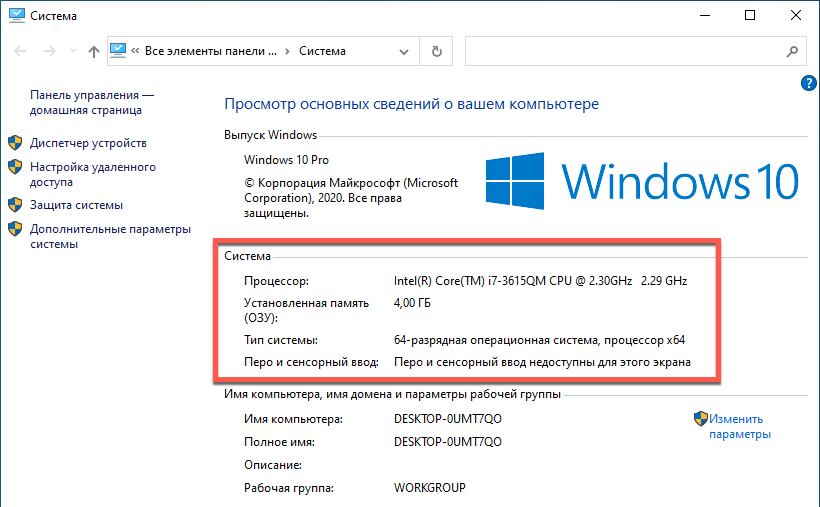820x507 pixels.
Task: Click the computer icon in address bar
Action: [118, 51]
